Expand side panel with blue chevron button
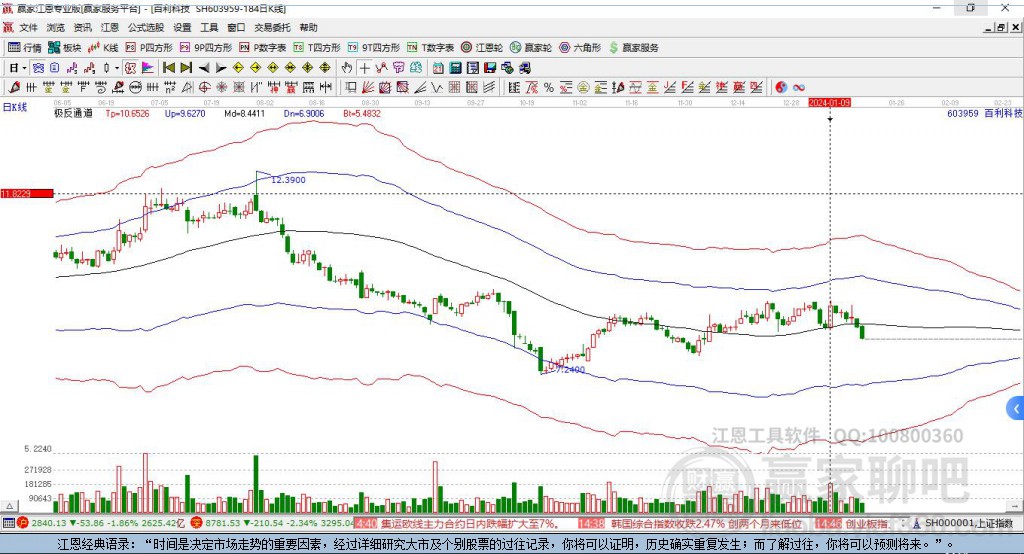The image size is (1024, 554). click(1015, 409)
